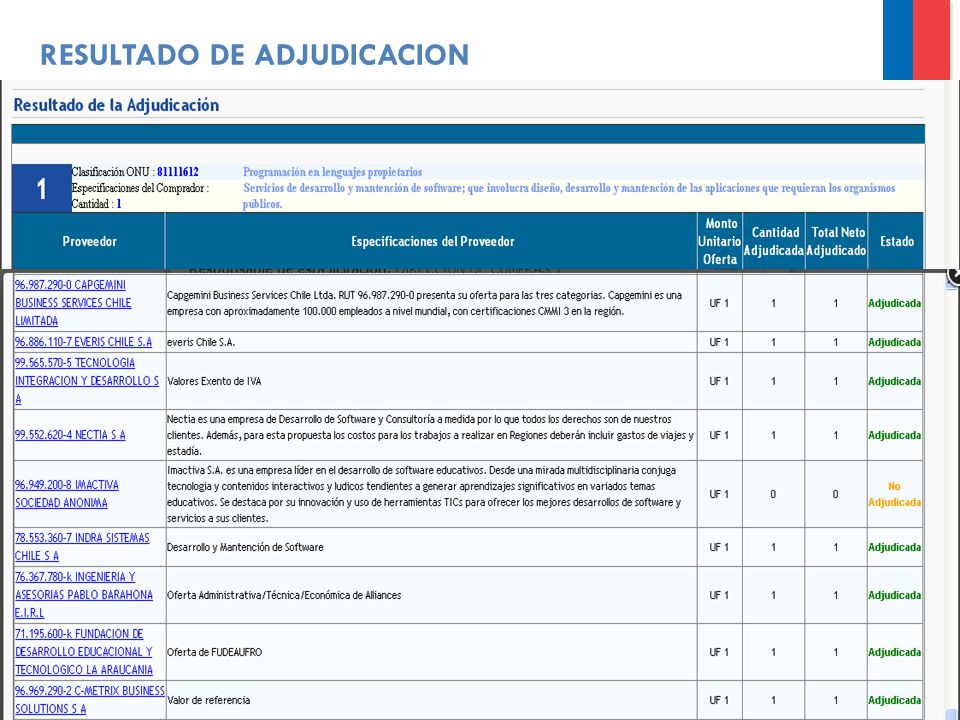
Task: Click the Proveedor column header
Action: click(89, 241)
